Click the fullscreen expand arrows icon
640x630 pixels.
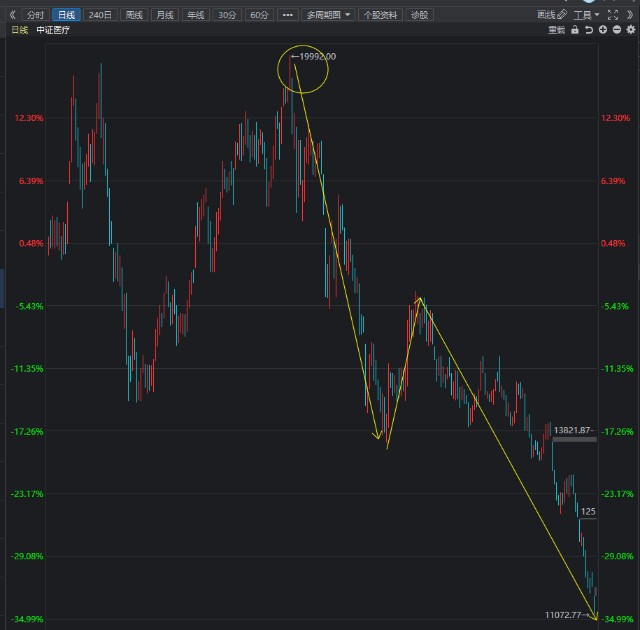613,15
